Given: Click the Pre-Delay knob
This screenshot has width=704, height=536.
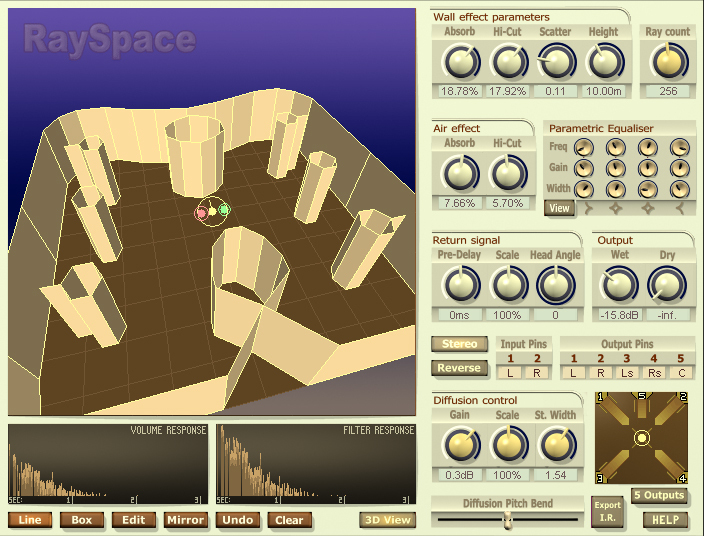Looking at the screenshot, I should point(460,286).
